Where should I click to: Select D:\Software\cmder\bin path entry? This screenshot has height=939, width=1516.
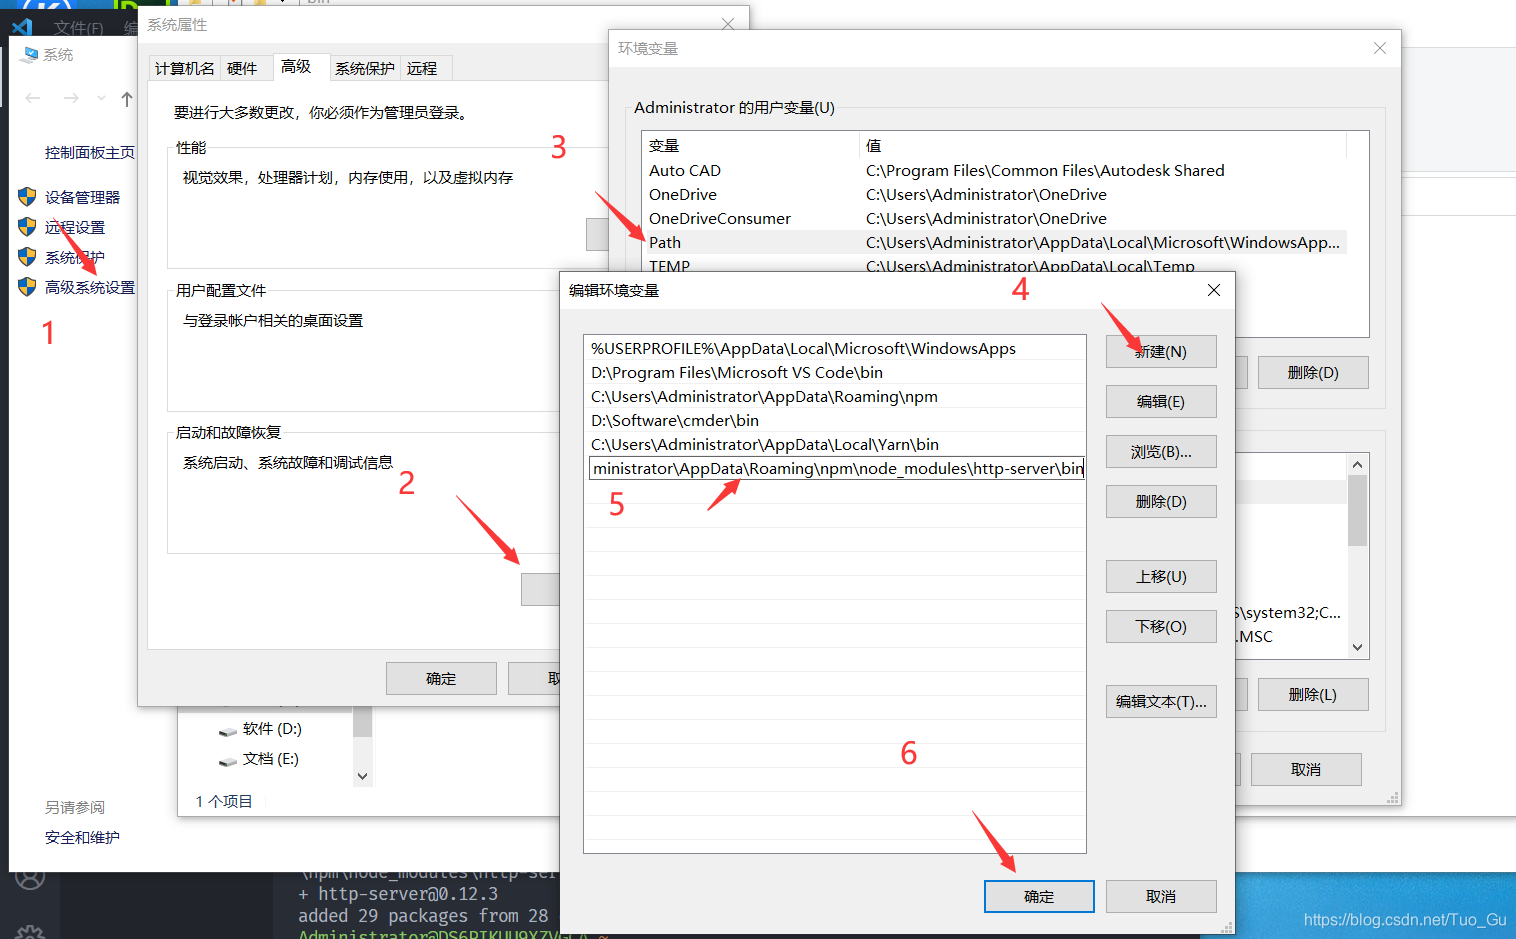coord(835,421)
